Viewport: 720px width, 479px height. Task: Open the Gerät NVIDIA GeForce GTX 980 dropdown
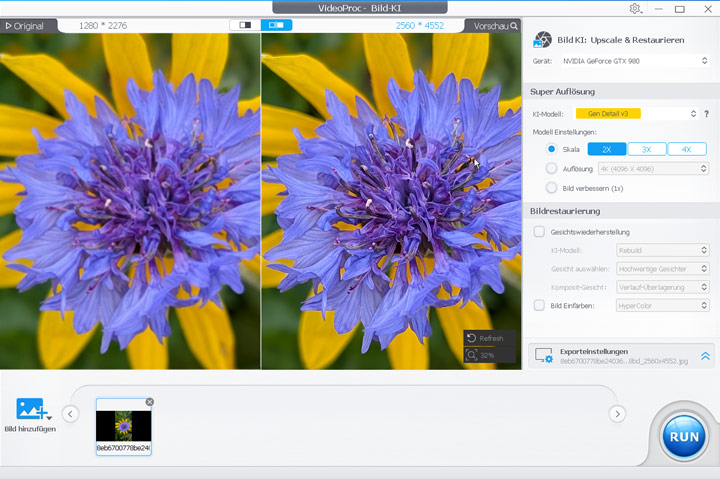click(635, 61)
